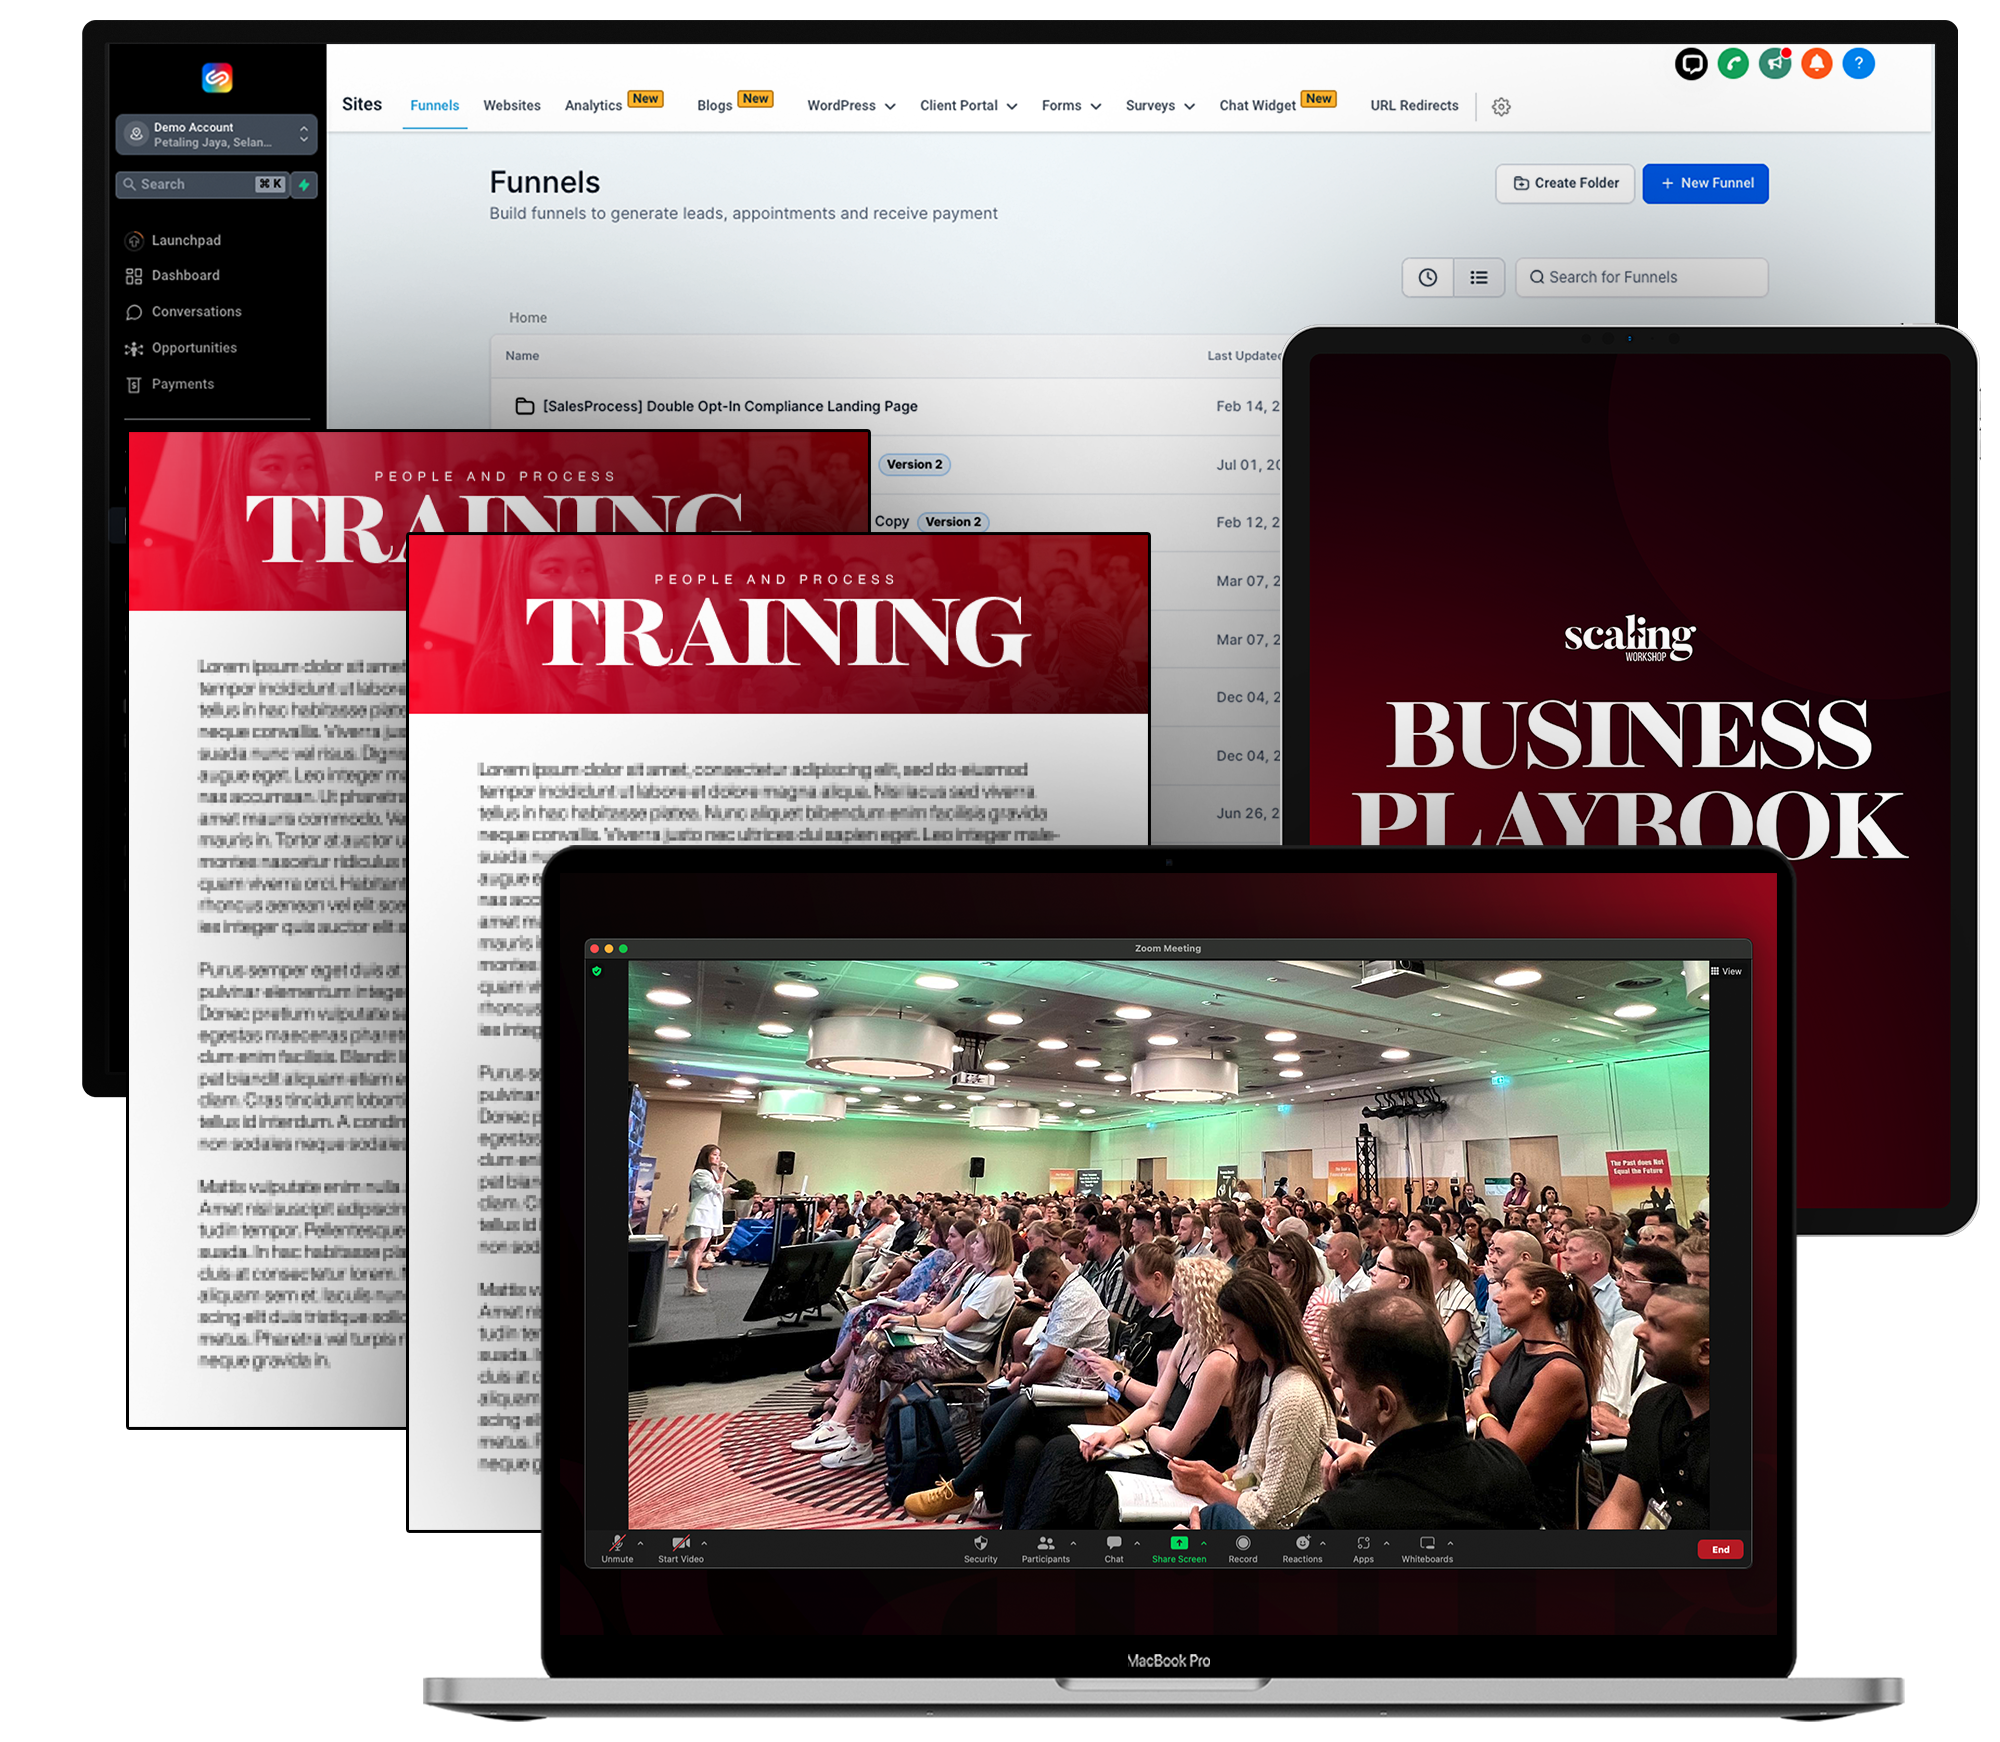Open Zoom Reactions smiley icon
2000x1742 pixels.
[1302, 1543]
